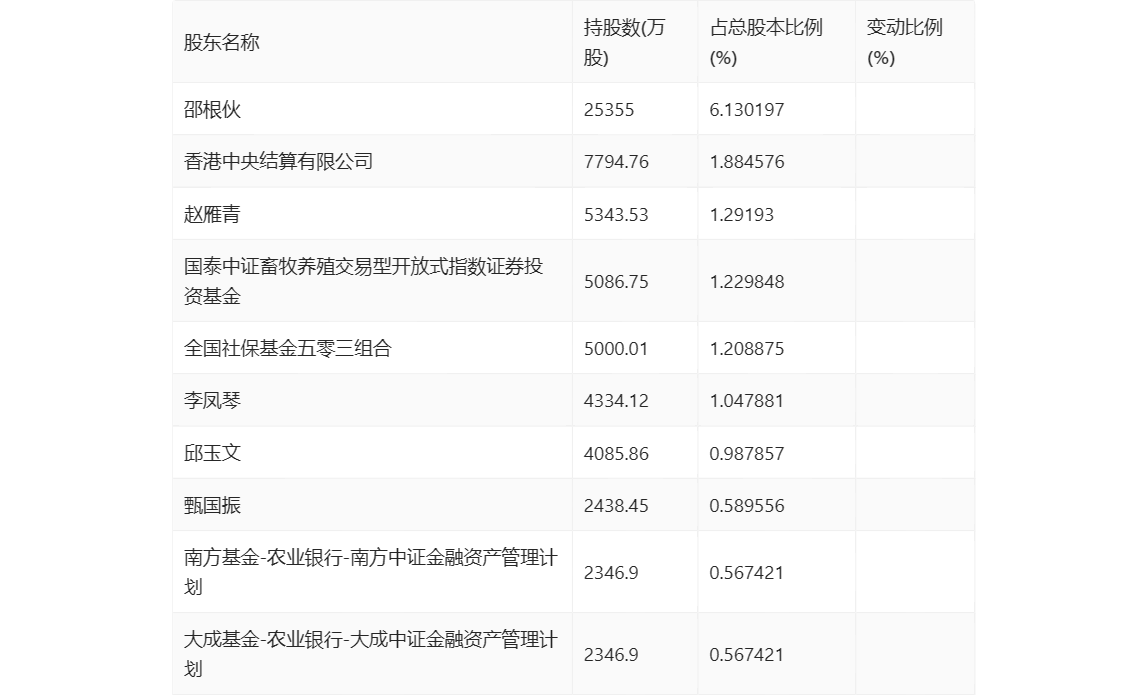Select the value 2438.45

[616, 505]
